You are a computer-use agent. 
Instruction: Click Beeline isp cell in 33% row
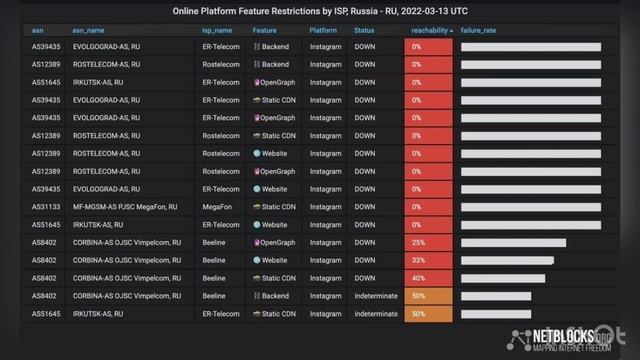214,260
